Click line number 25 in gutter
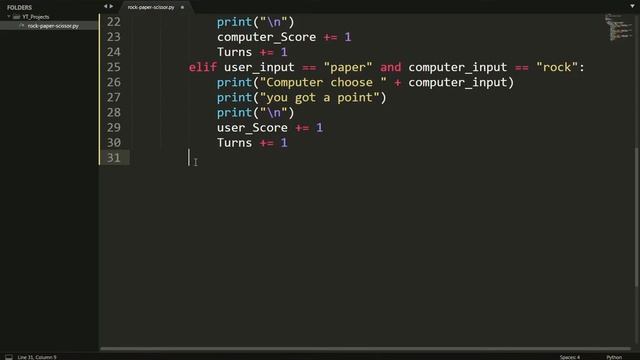Screen dimensions: 640x360 point(113,67)
